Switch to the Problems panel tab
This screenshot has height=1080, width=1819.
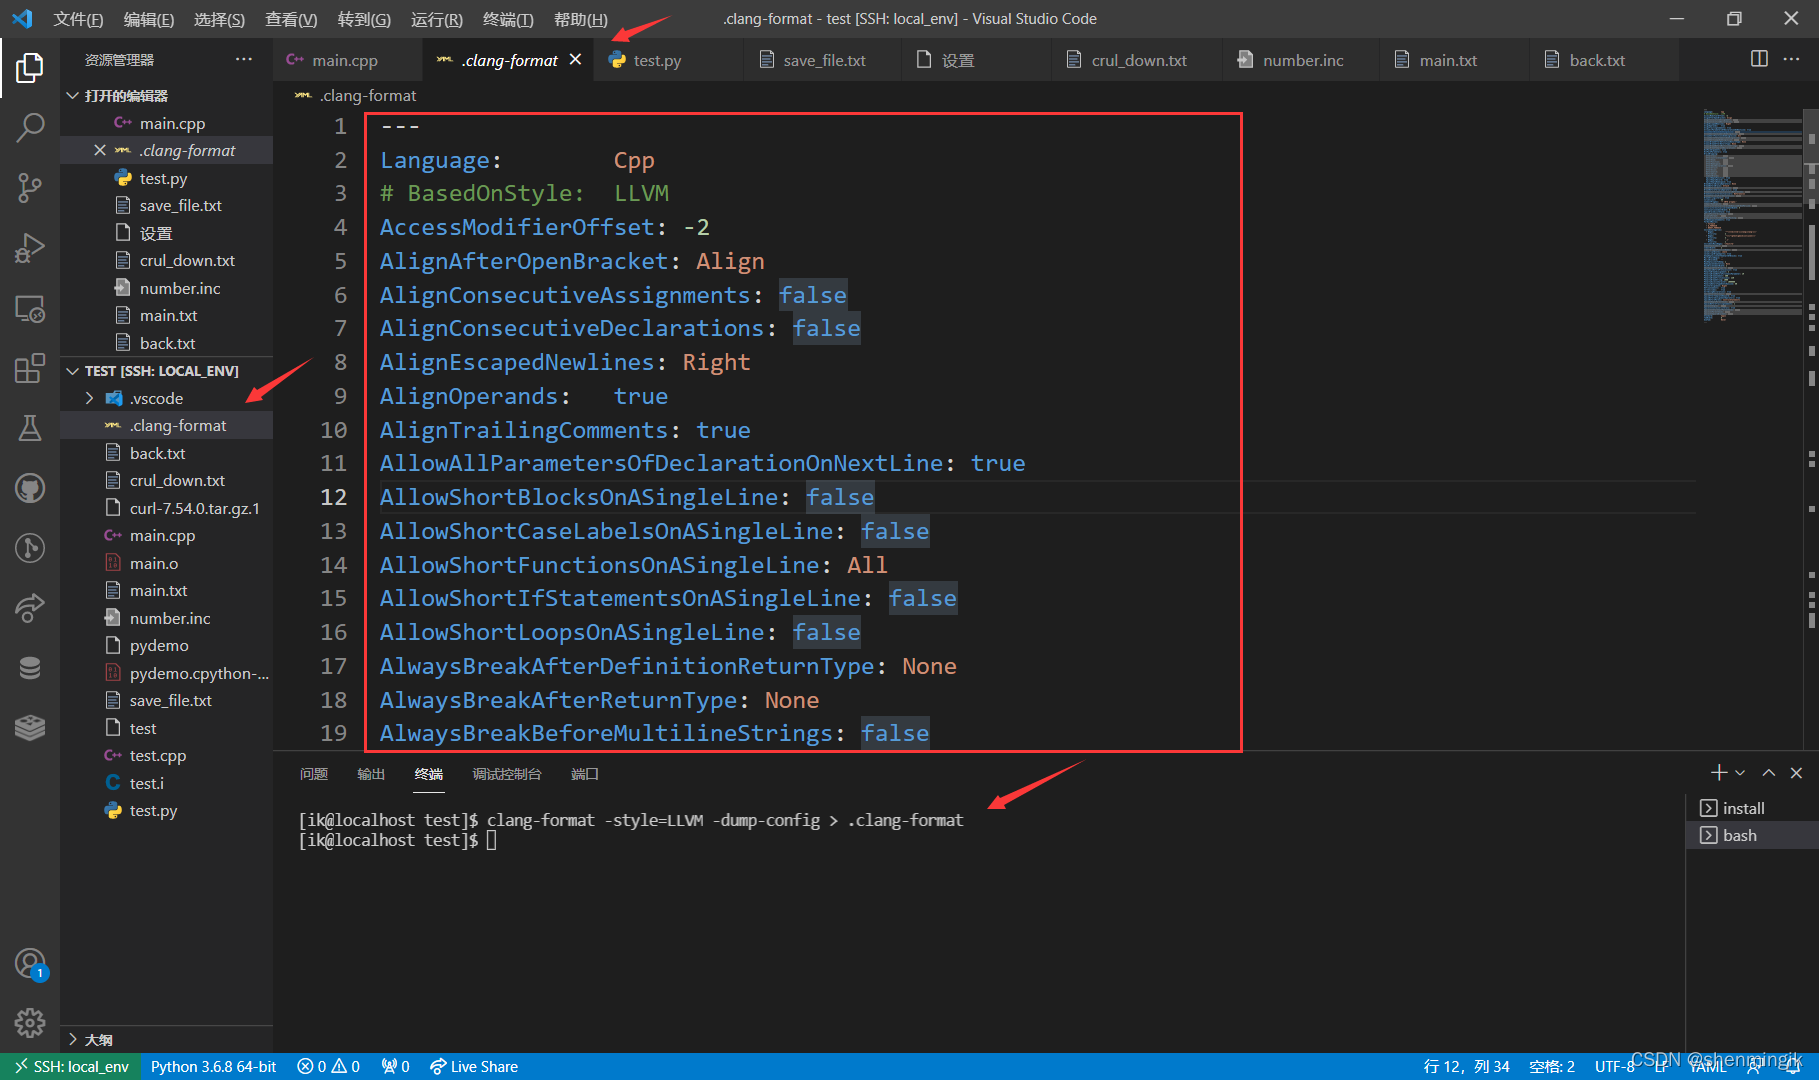pos(314,774)
